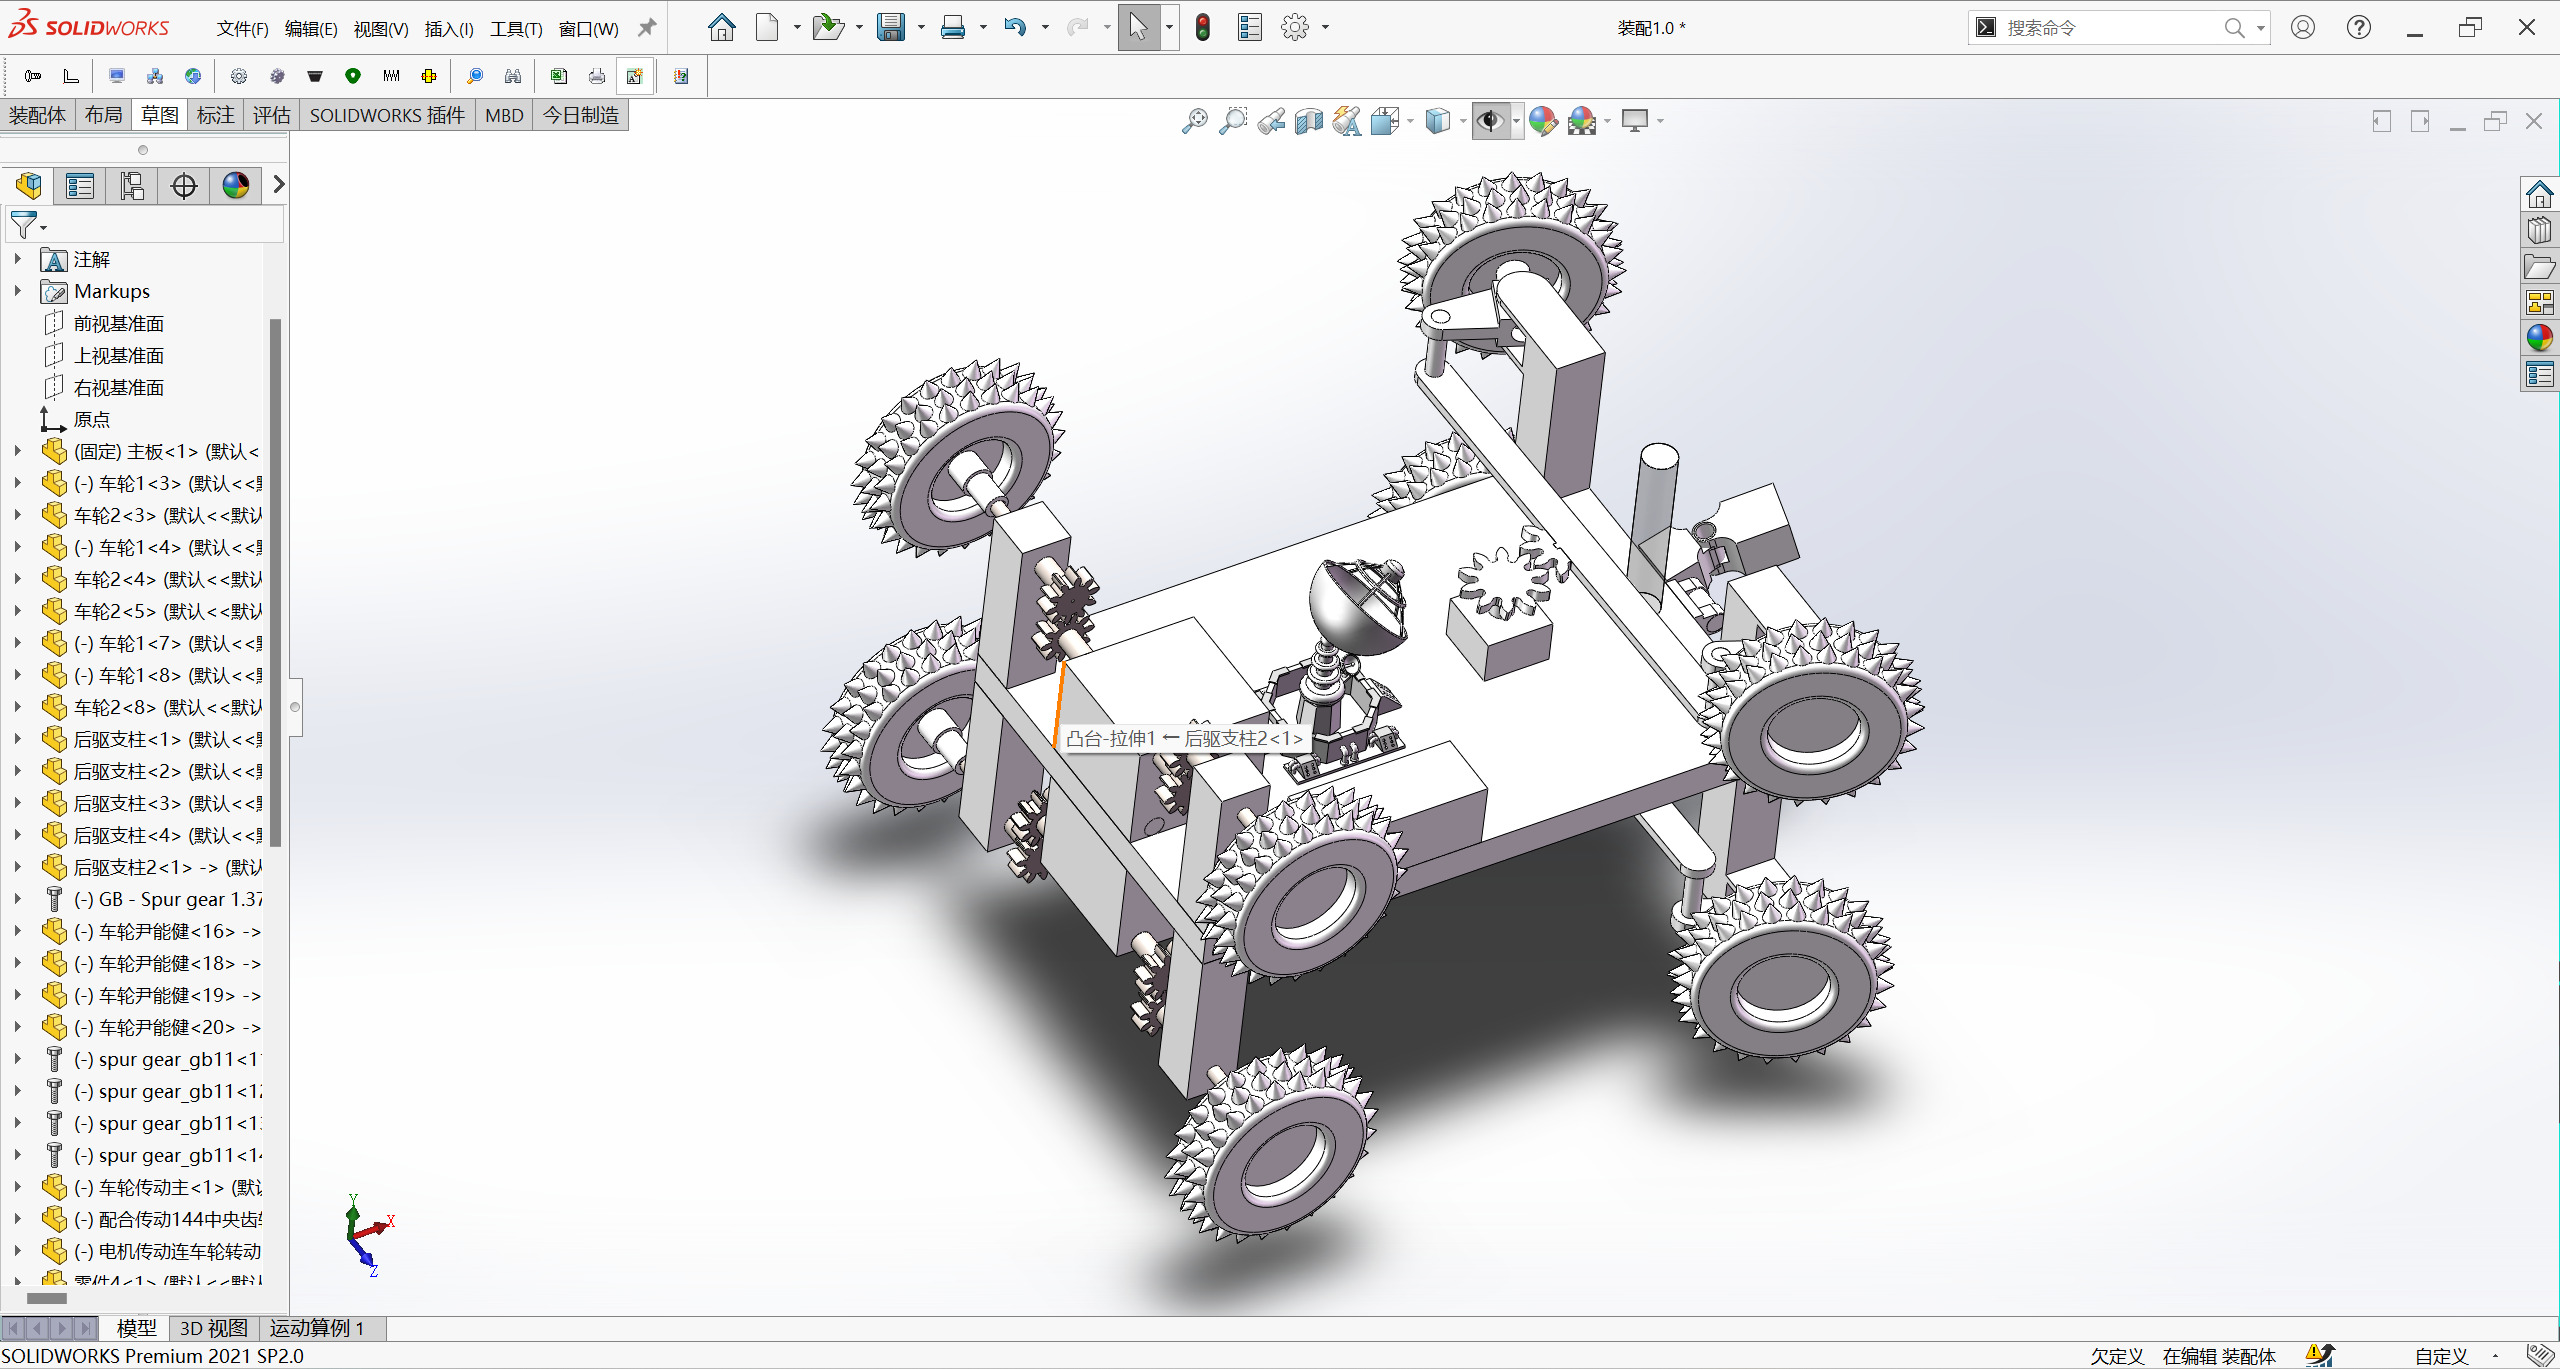2560x1369 pixels.
Task: Click the yellow cross symmetry icon
Action: click(x=429, y=76)
